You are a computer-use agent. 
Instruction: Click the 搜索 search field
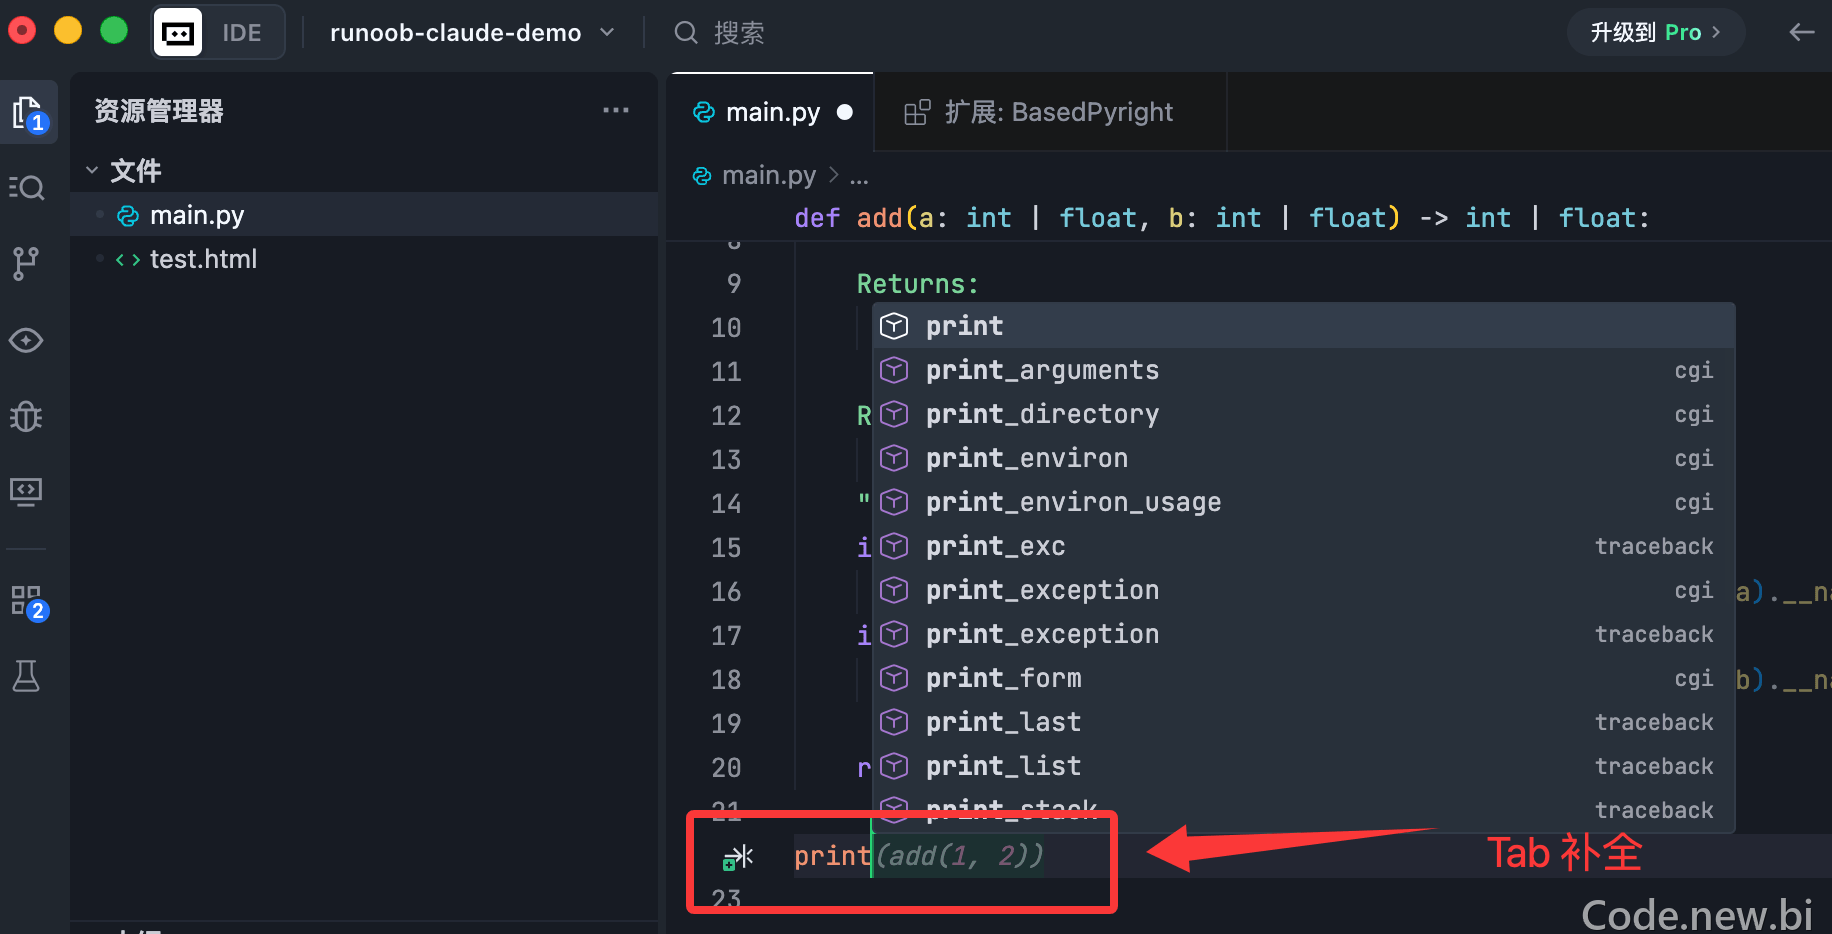[739, 33]
